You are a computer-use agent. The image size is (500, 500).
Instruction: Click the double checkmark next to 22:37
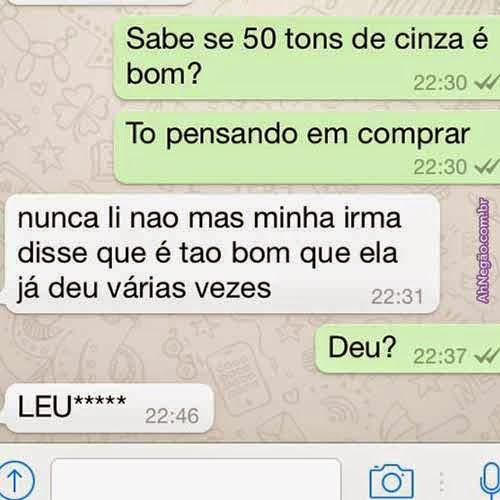[487, 355]
